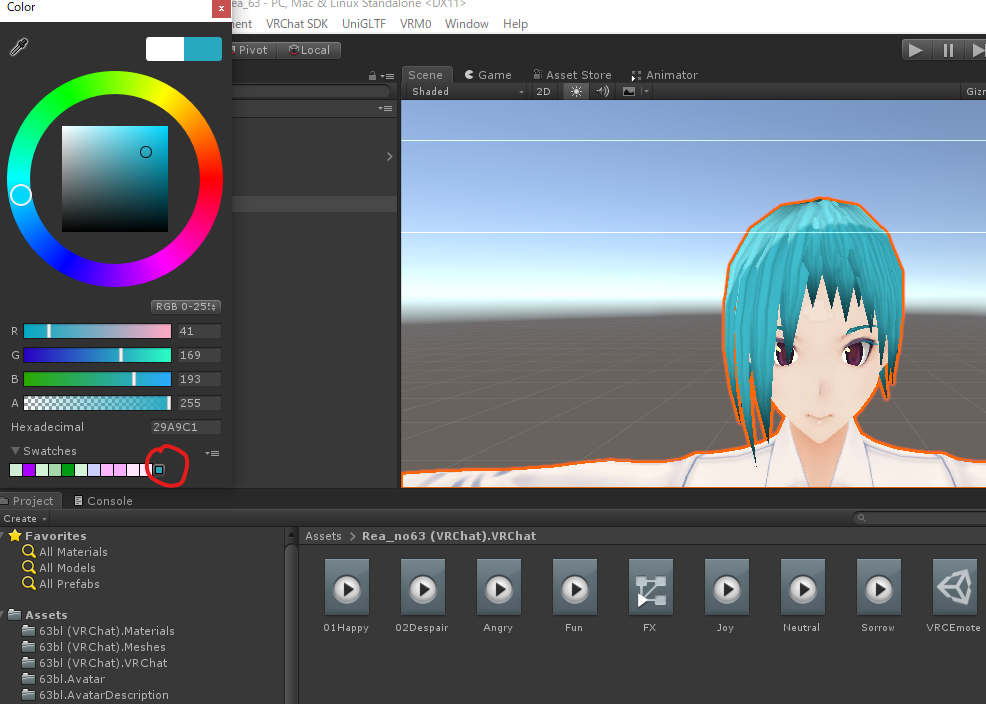986x704 pixels.
Task: Adjust the G channel slider
Action: [x=97, y=355]
